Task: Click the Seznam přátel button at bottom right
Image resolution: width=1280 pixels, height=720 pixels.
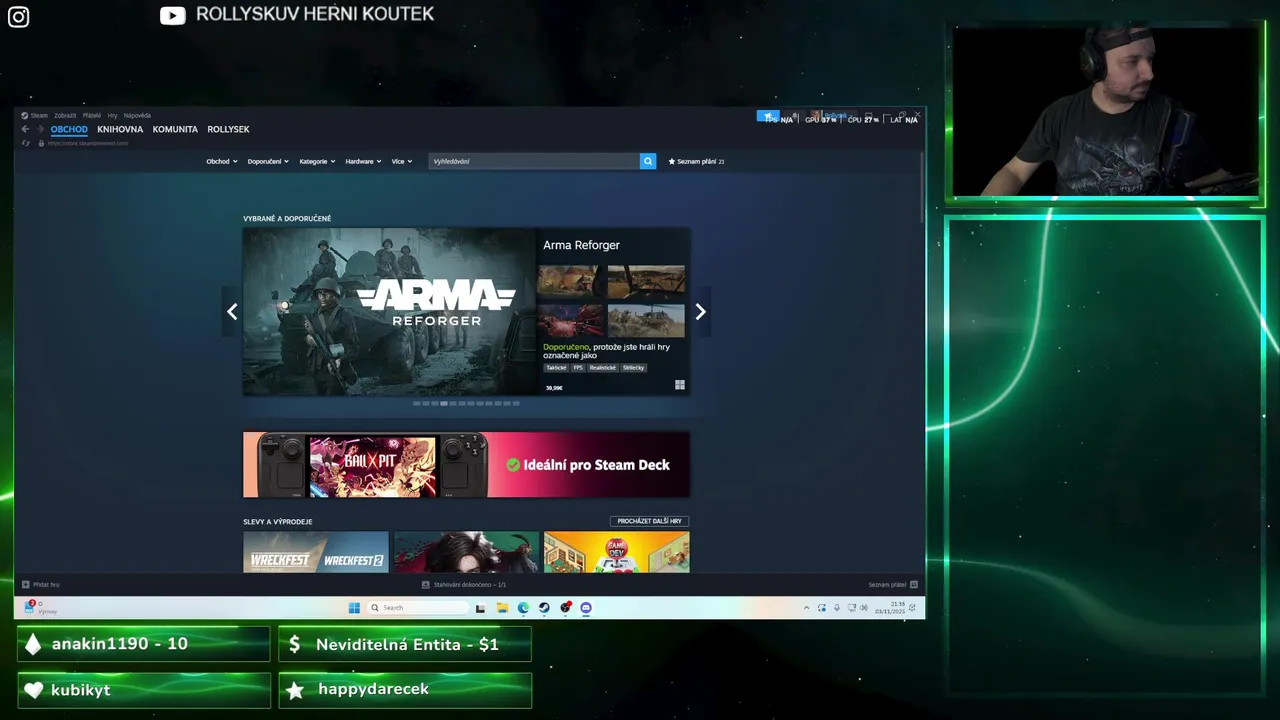Action: coord(893,584)
